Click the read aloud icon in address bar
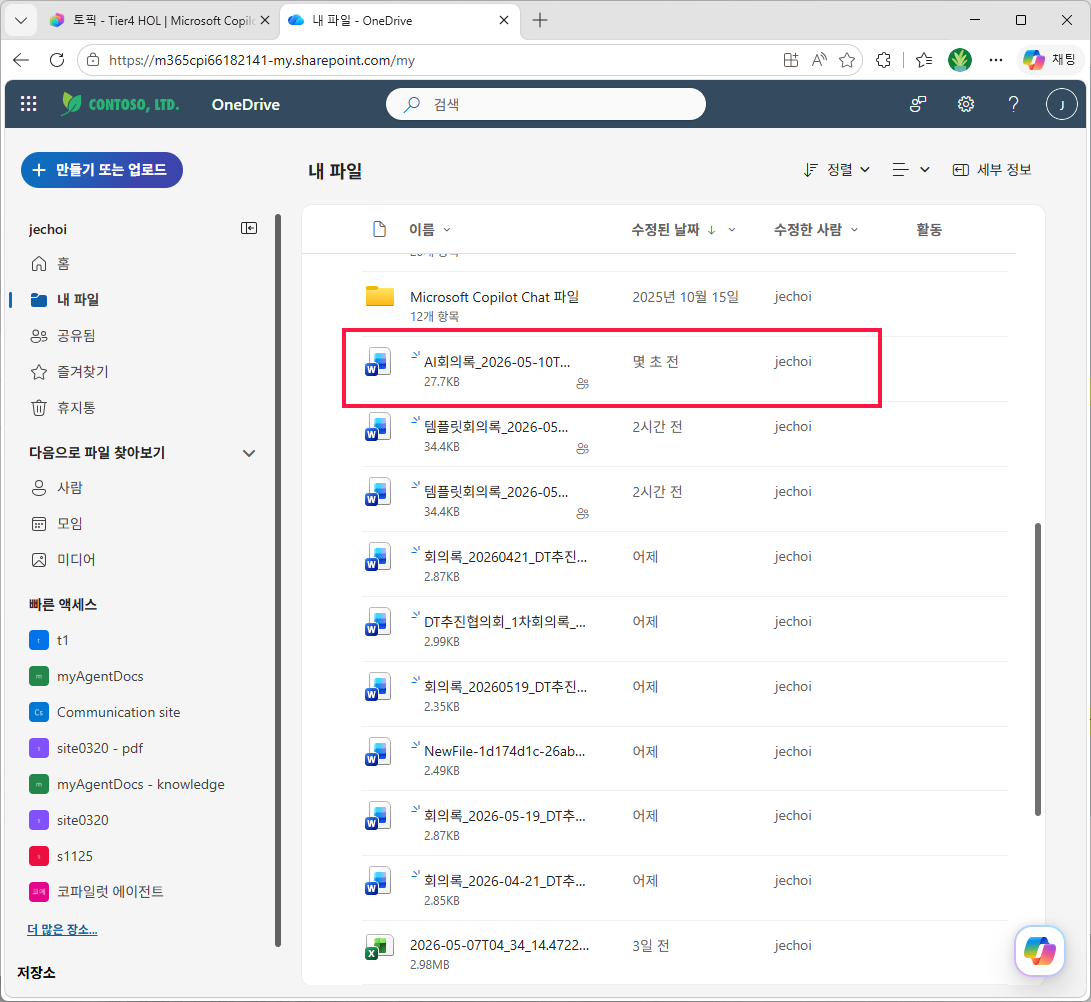Viewport: 1091px width, 1002px height. [x=820, y=60]
